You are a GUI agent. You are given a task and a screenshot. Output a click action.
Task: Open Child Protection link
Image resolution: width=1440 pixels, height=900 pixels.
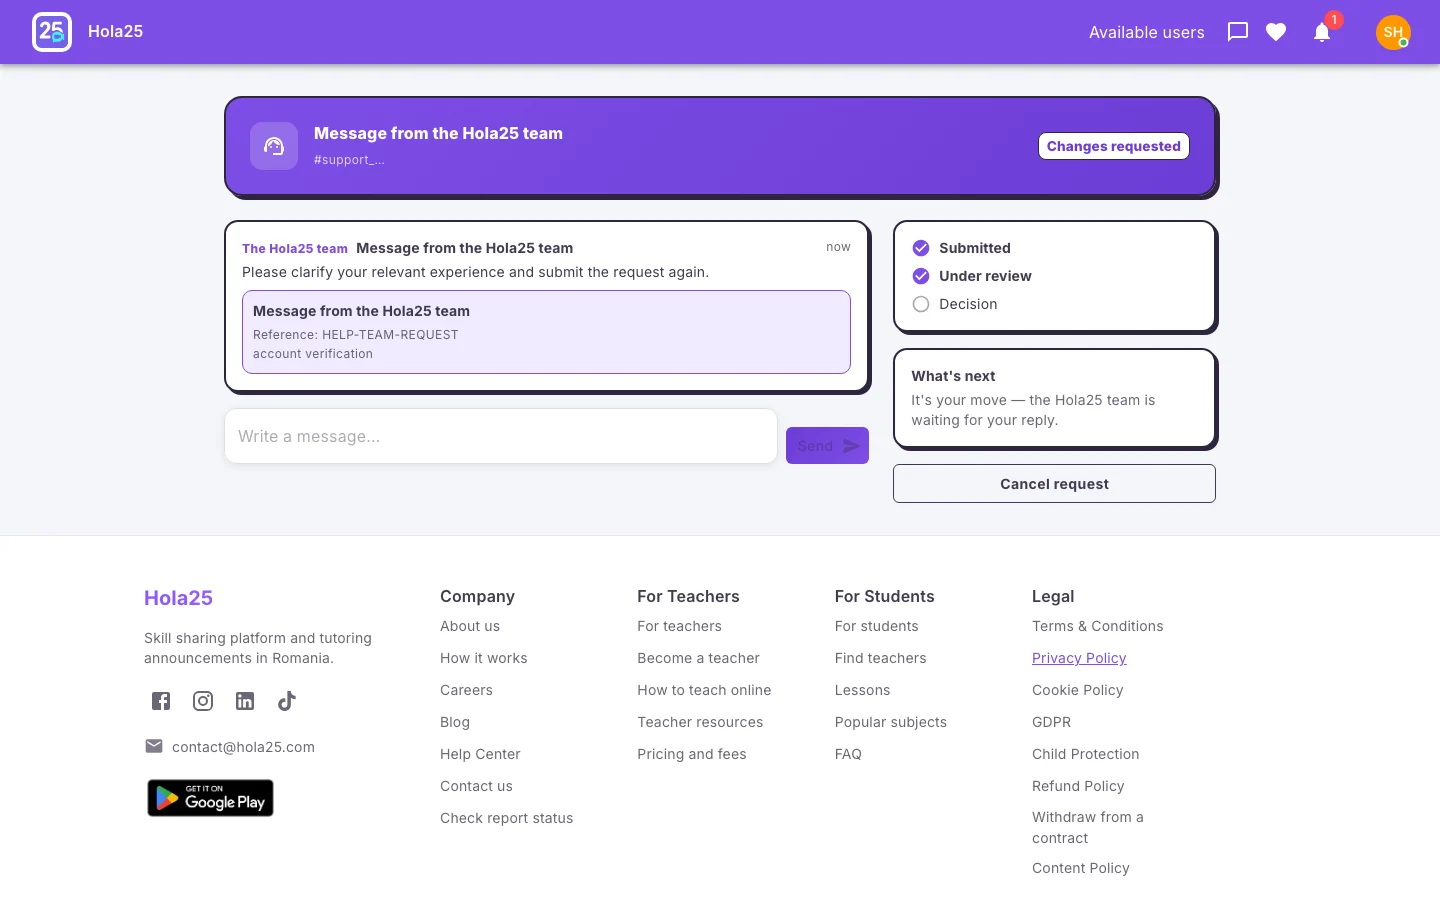coord(1086,754)
